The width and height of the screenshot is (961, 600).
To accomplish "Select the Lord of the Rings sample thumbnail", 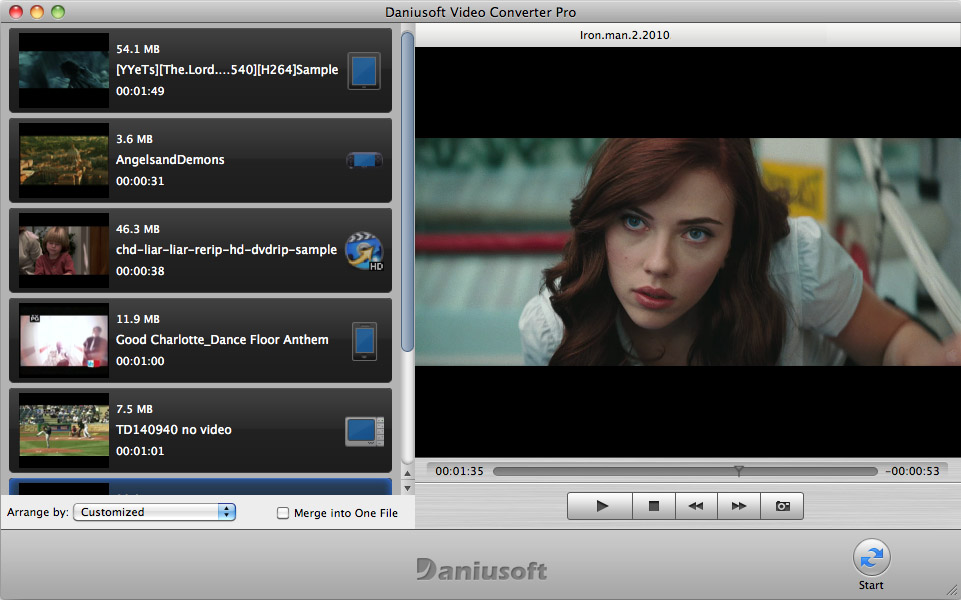I will (x=64, y=70).
